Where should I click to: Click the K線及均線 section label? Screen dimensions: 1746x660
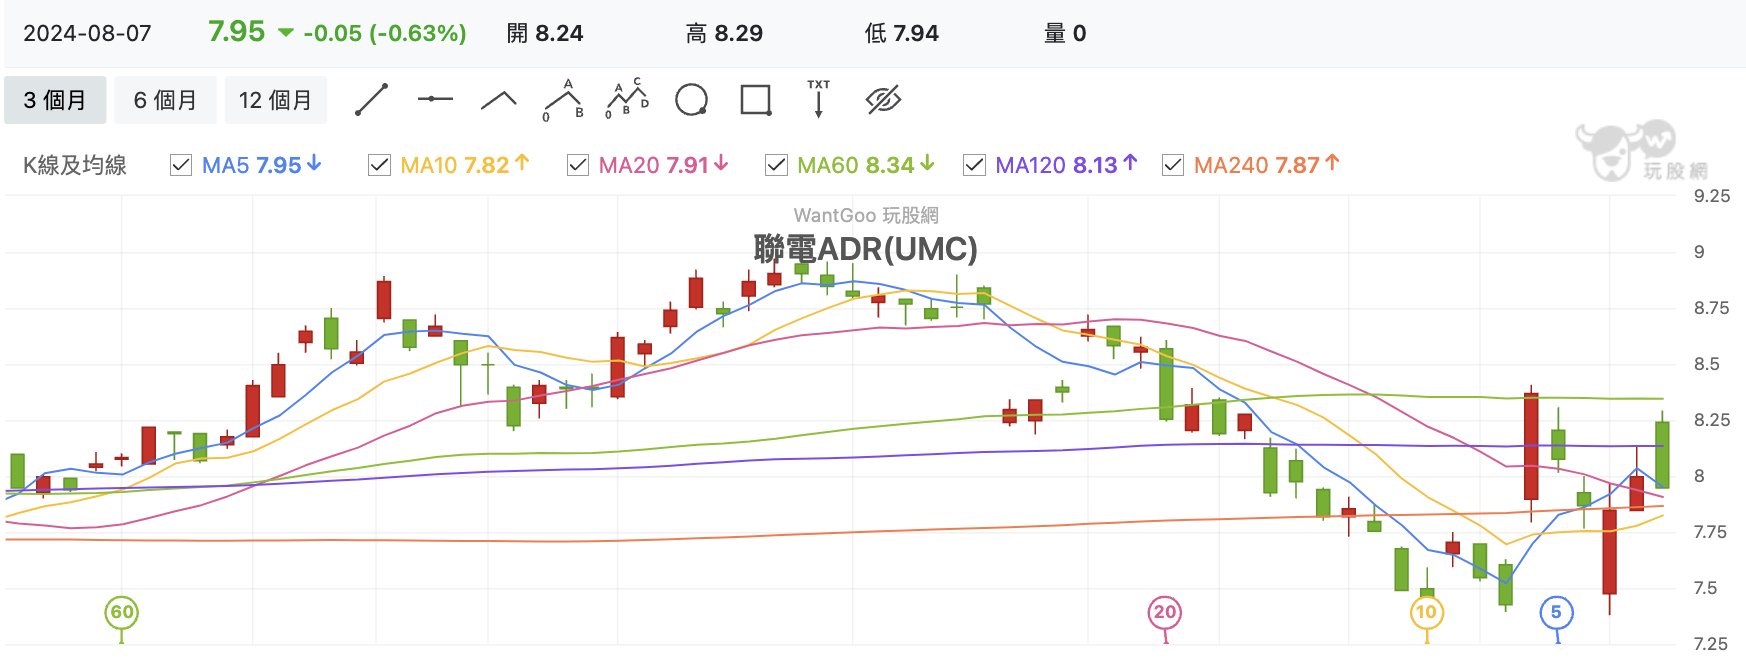pyautogui.click(x=75, y=165)
